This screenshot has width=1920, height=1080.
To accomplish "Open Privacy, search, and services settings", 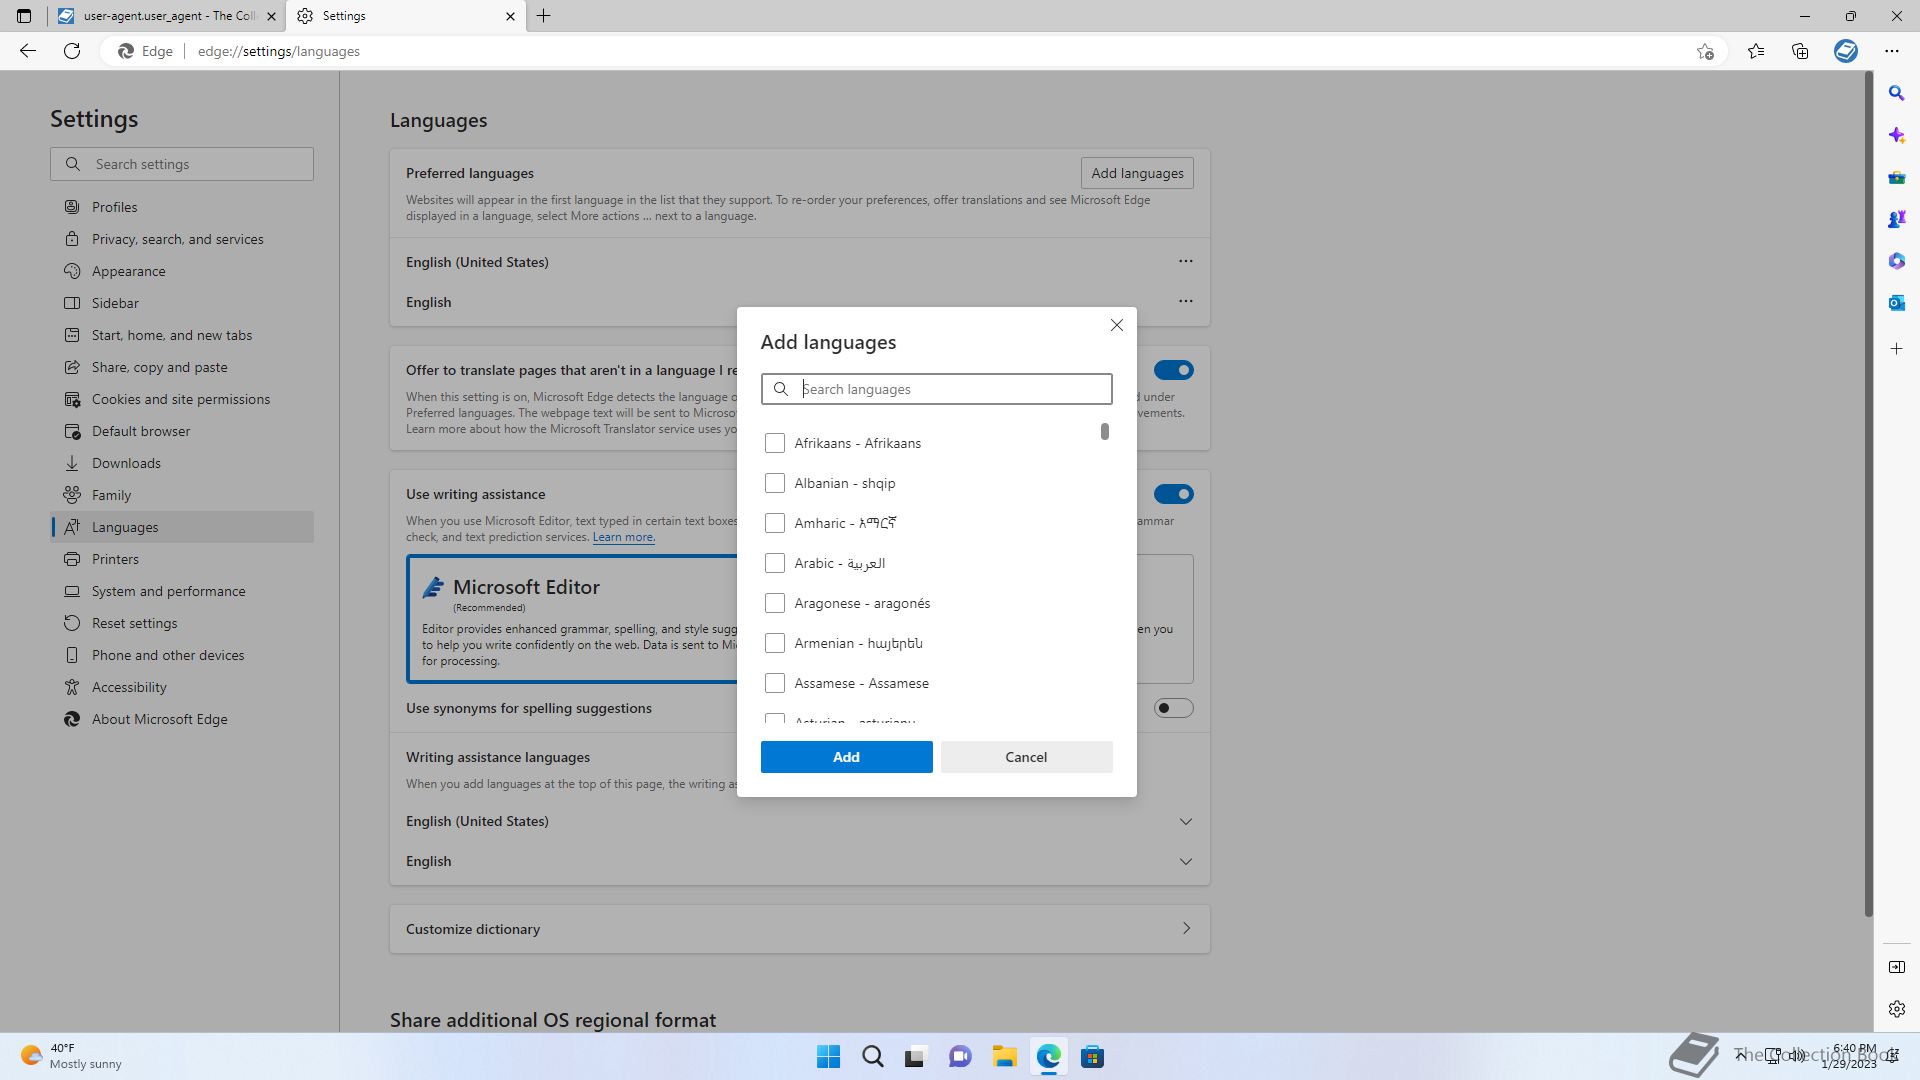I will pos(182,239).
